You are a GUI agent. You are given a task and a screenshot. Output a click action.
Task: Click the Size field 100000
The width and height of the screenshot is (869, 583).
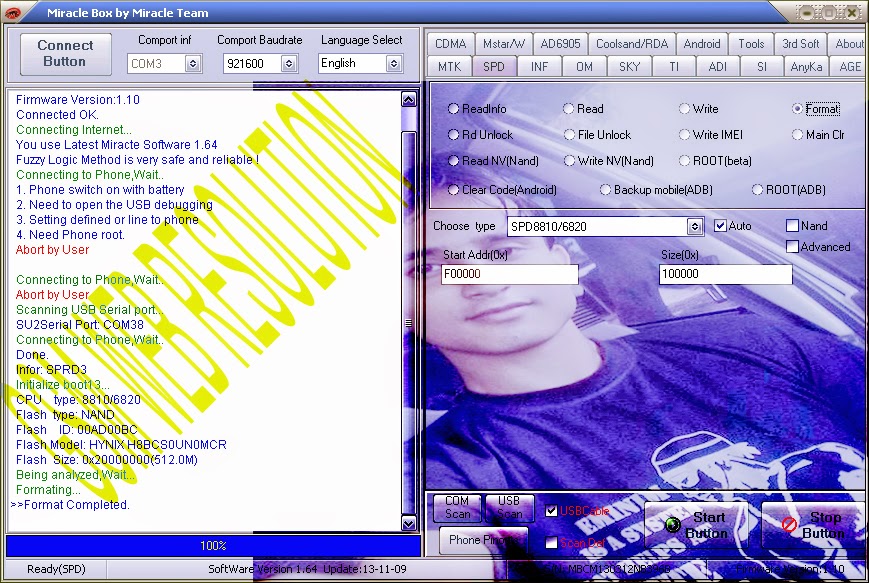pos(725,274)
